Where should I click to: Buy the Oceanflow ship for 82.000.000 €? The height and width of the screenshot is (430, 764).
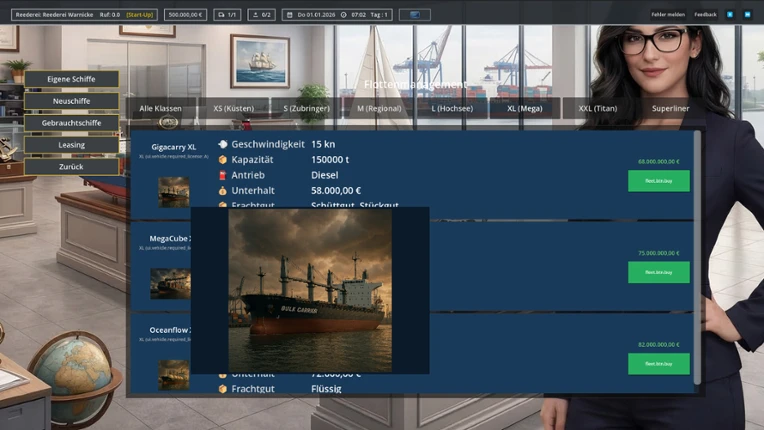[x=659, y=364]
